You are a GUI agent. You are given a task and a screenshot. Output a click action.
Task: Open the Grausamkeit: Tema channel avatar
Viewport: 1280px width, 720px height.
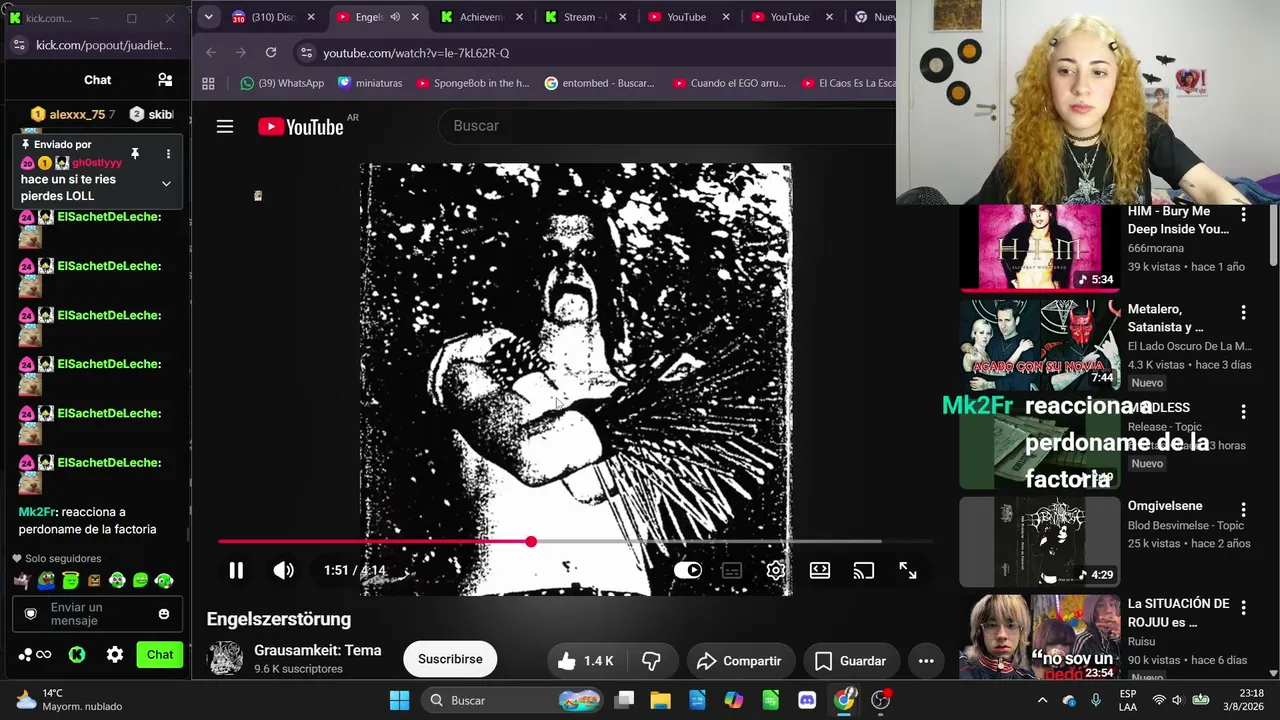click(x=225, y=658)
